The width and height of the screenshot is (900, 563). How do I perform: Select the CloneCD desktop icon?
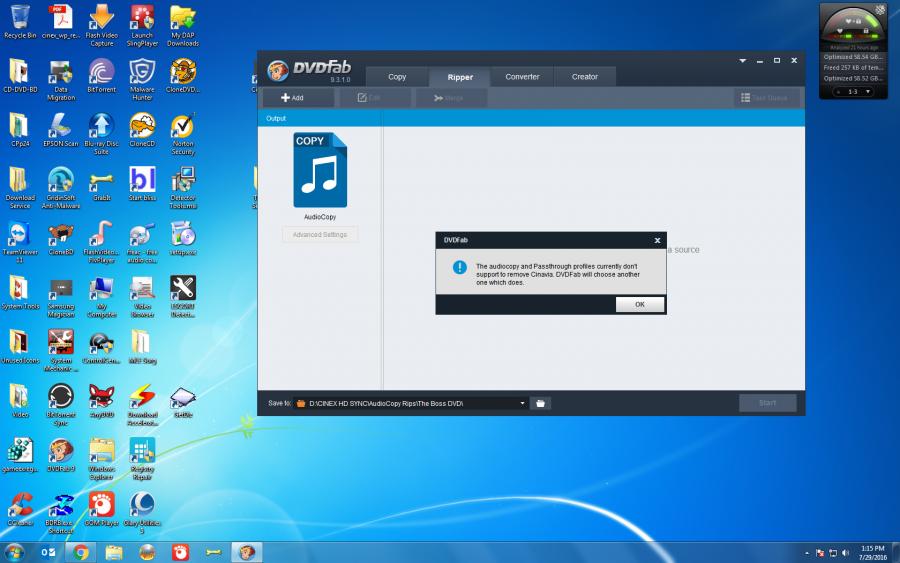(x=142, y=130)
